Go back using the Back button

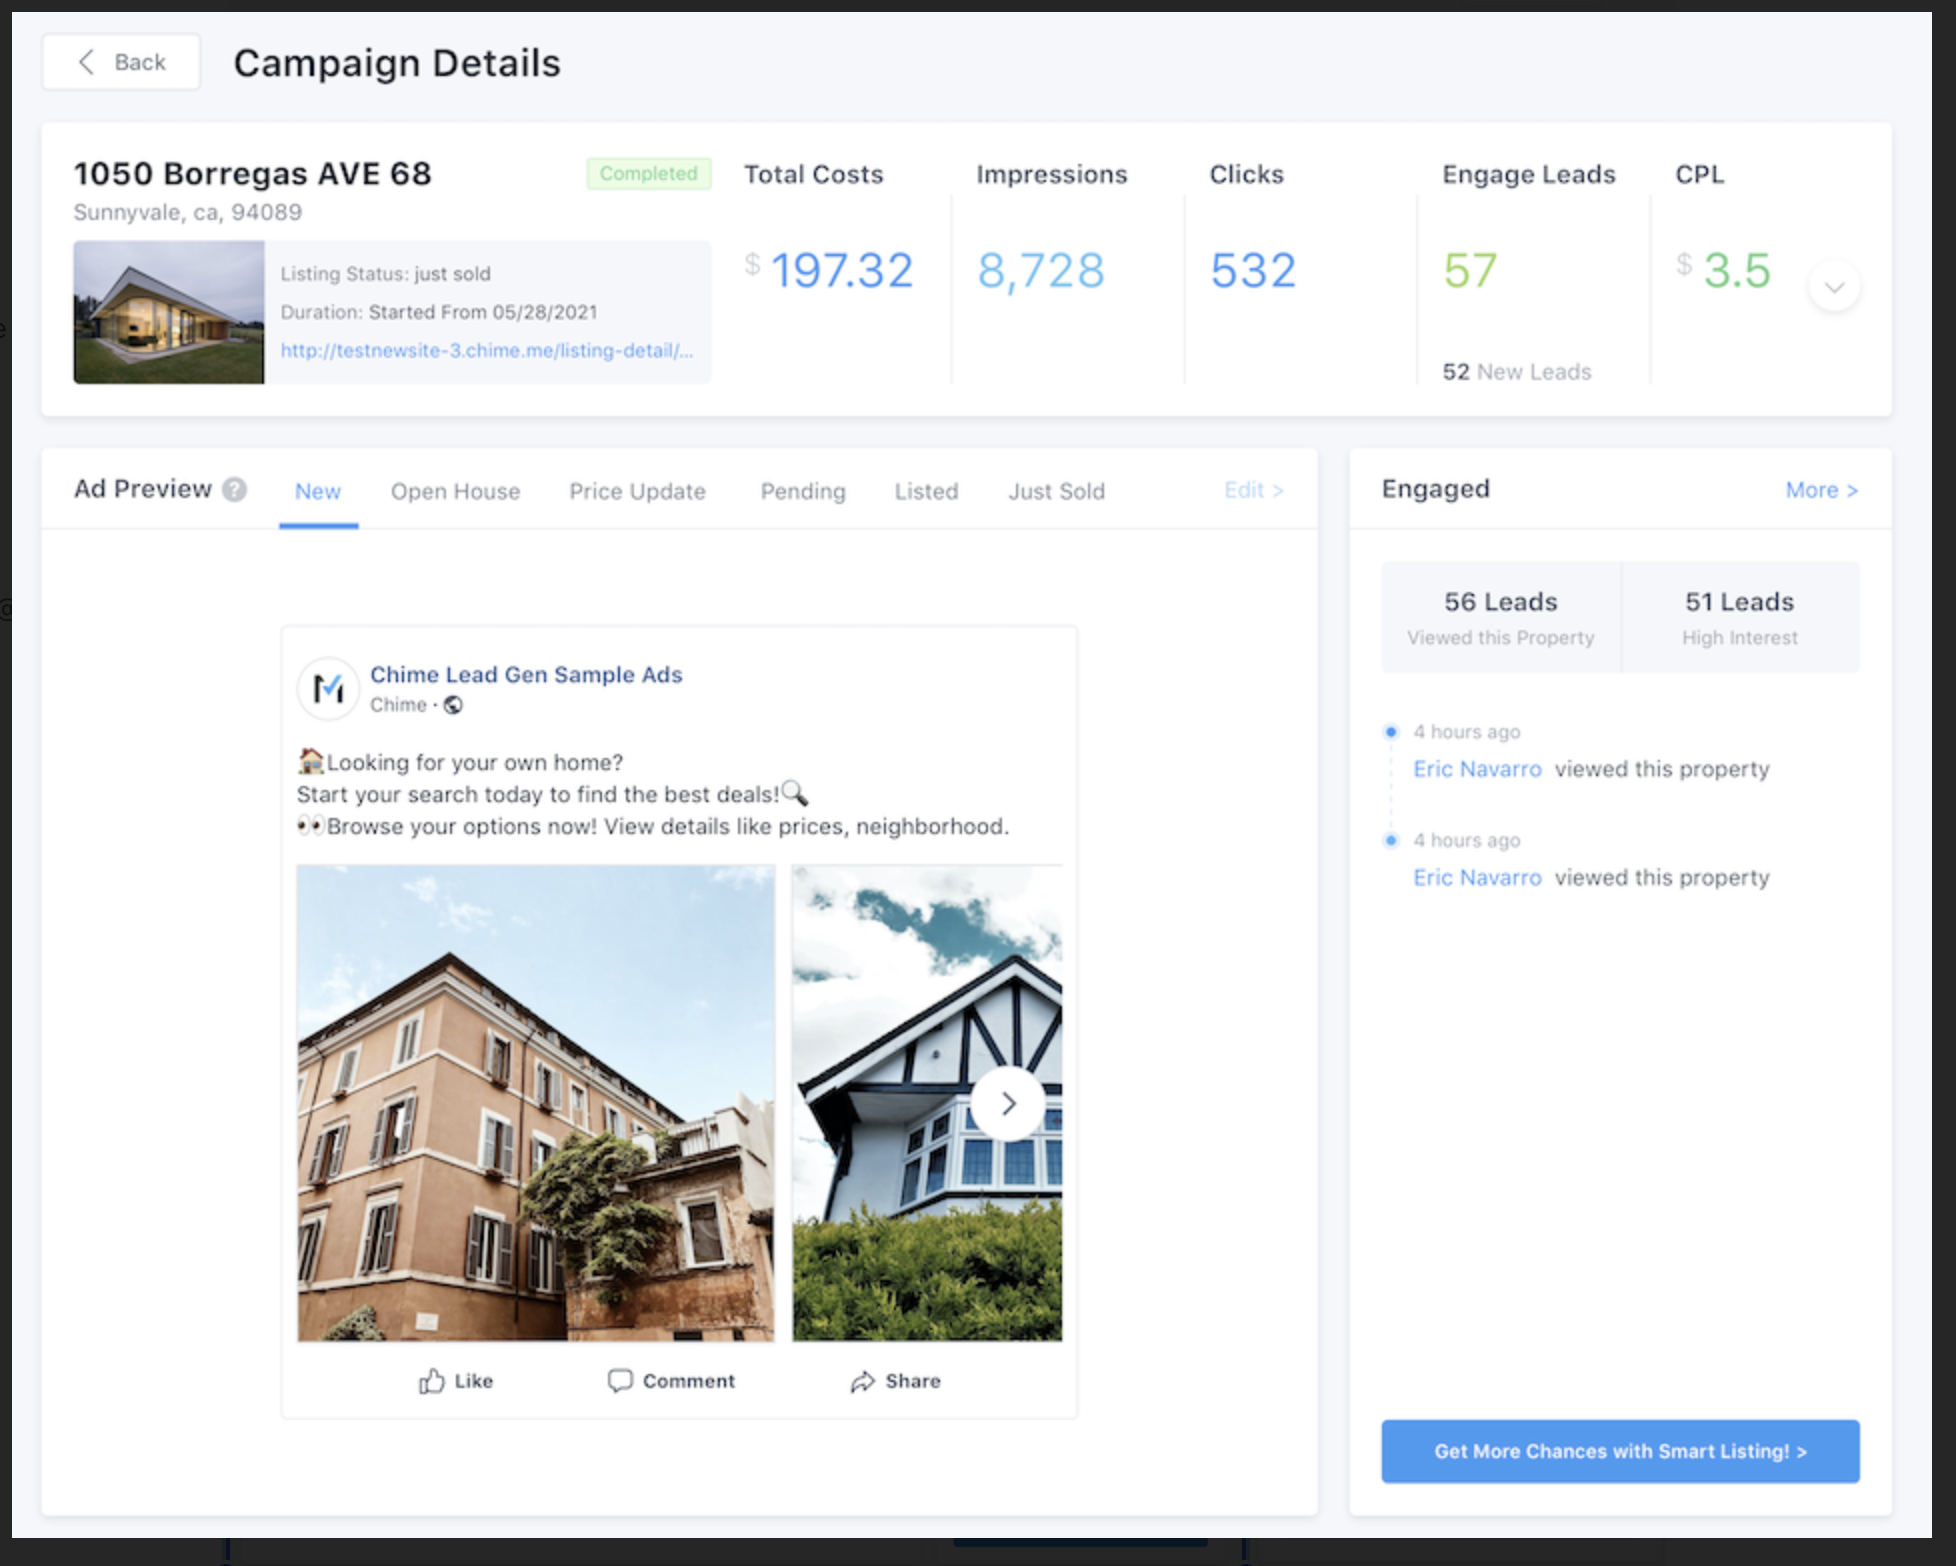(121, 62)
